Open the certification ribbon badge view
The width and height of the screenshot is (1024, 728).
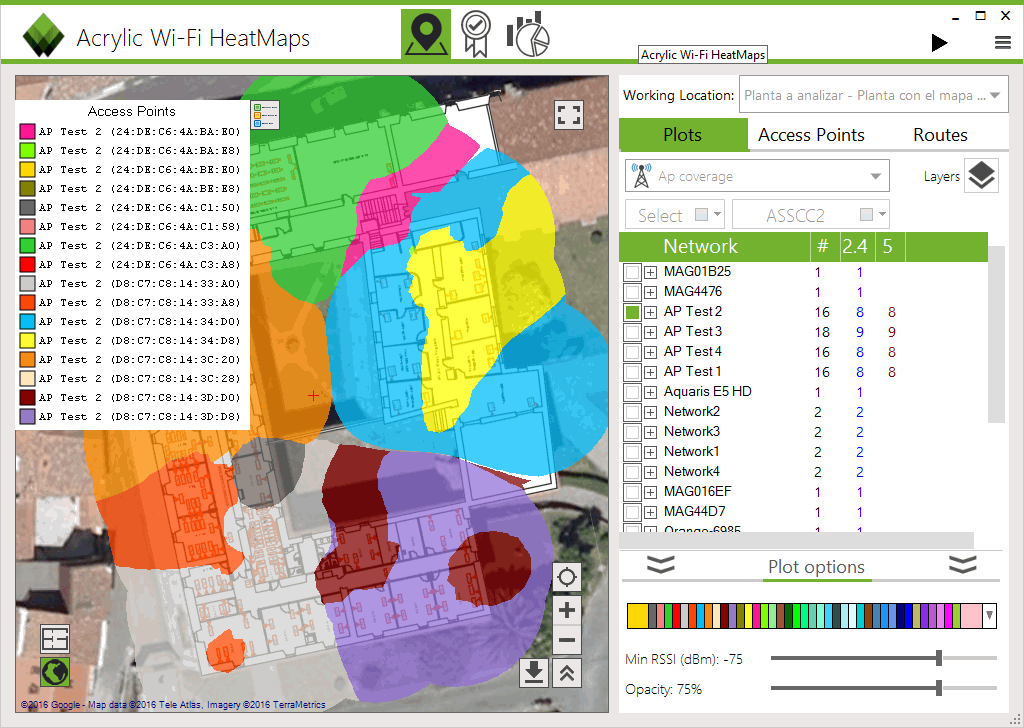click(475, 34)
